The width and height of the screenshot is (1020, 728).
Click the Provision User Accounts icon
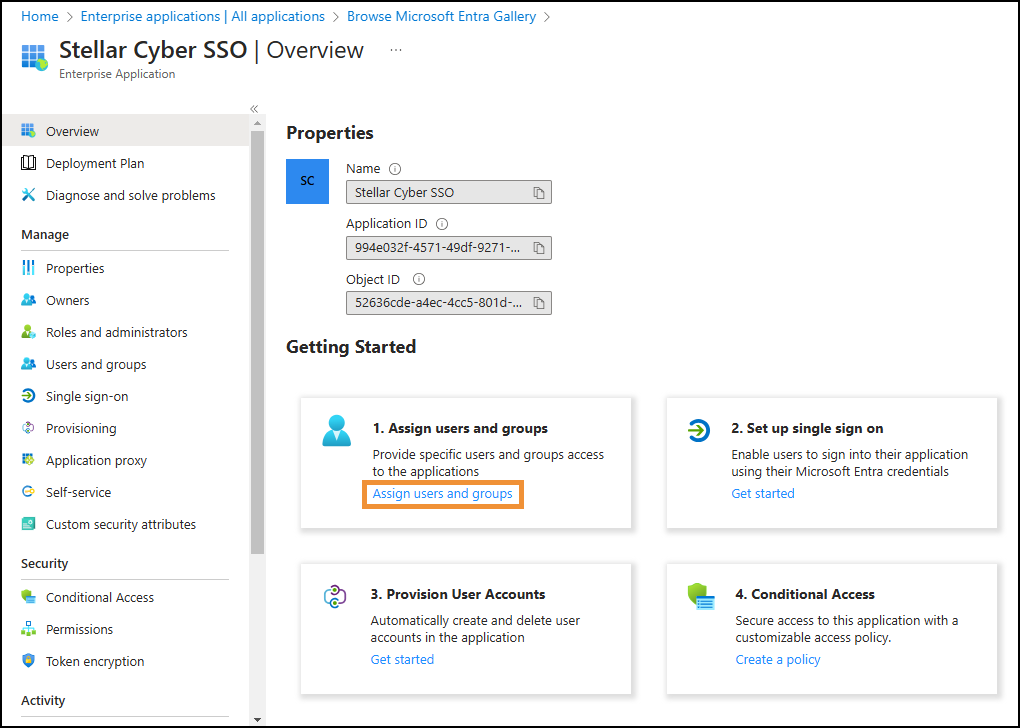pos(335,597)
